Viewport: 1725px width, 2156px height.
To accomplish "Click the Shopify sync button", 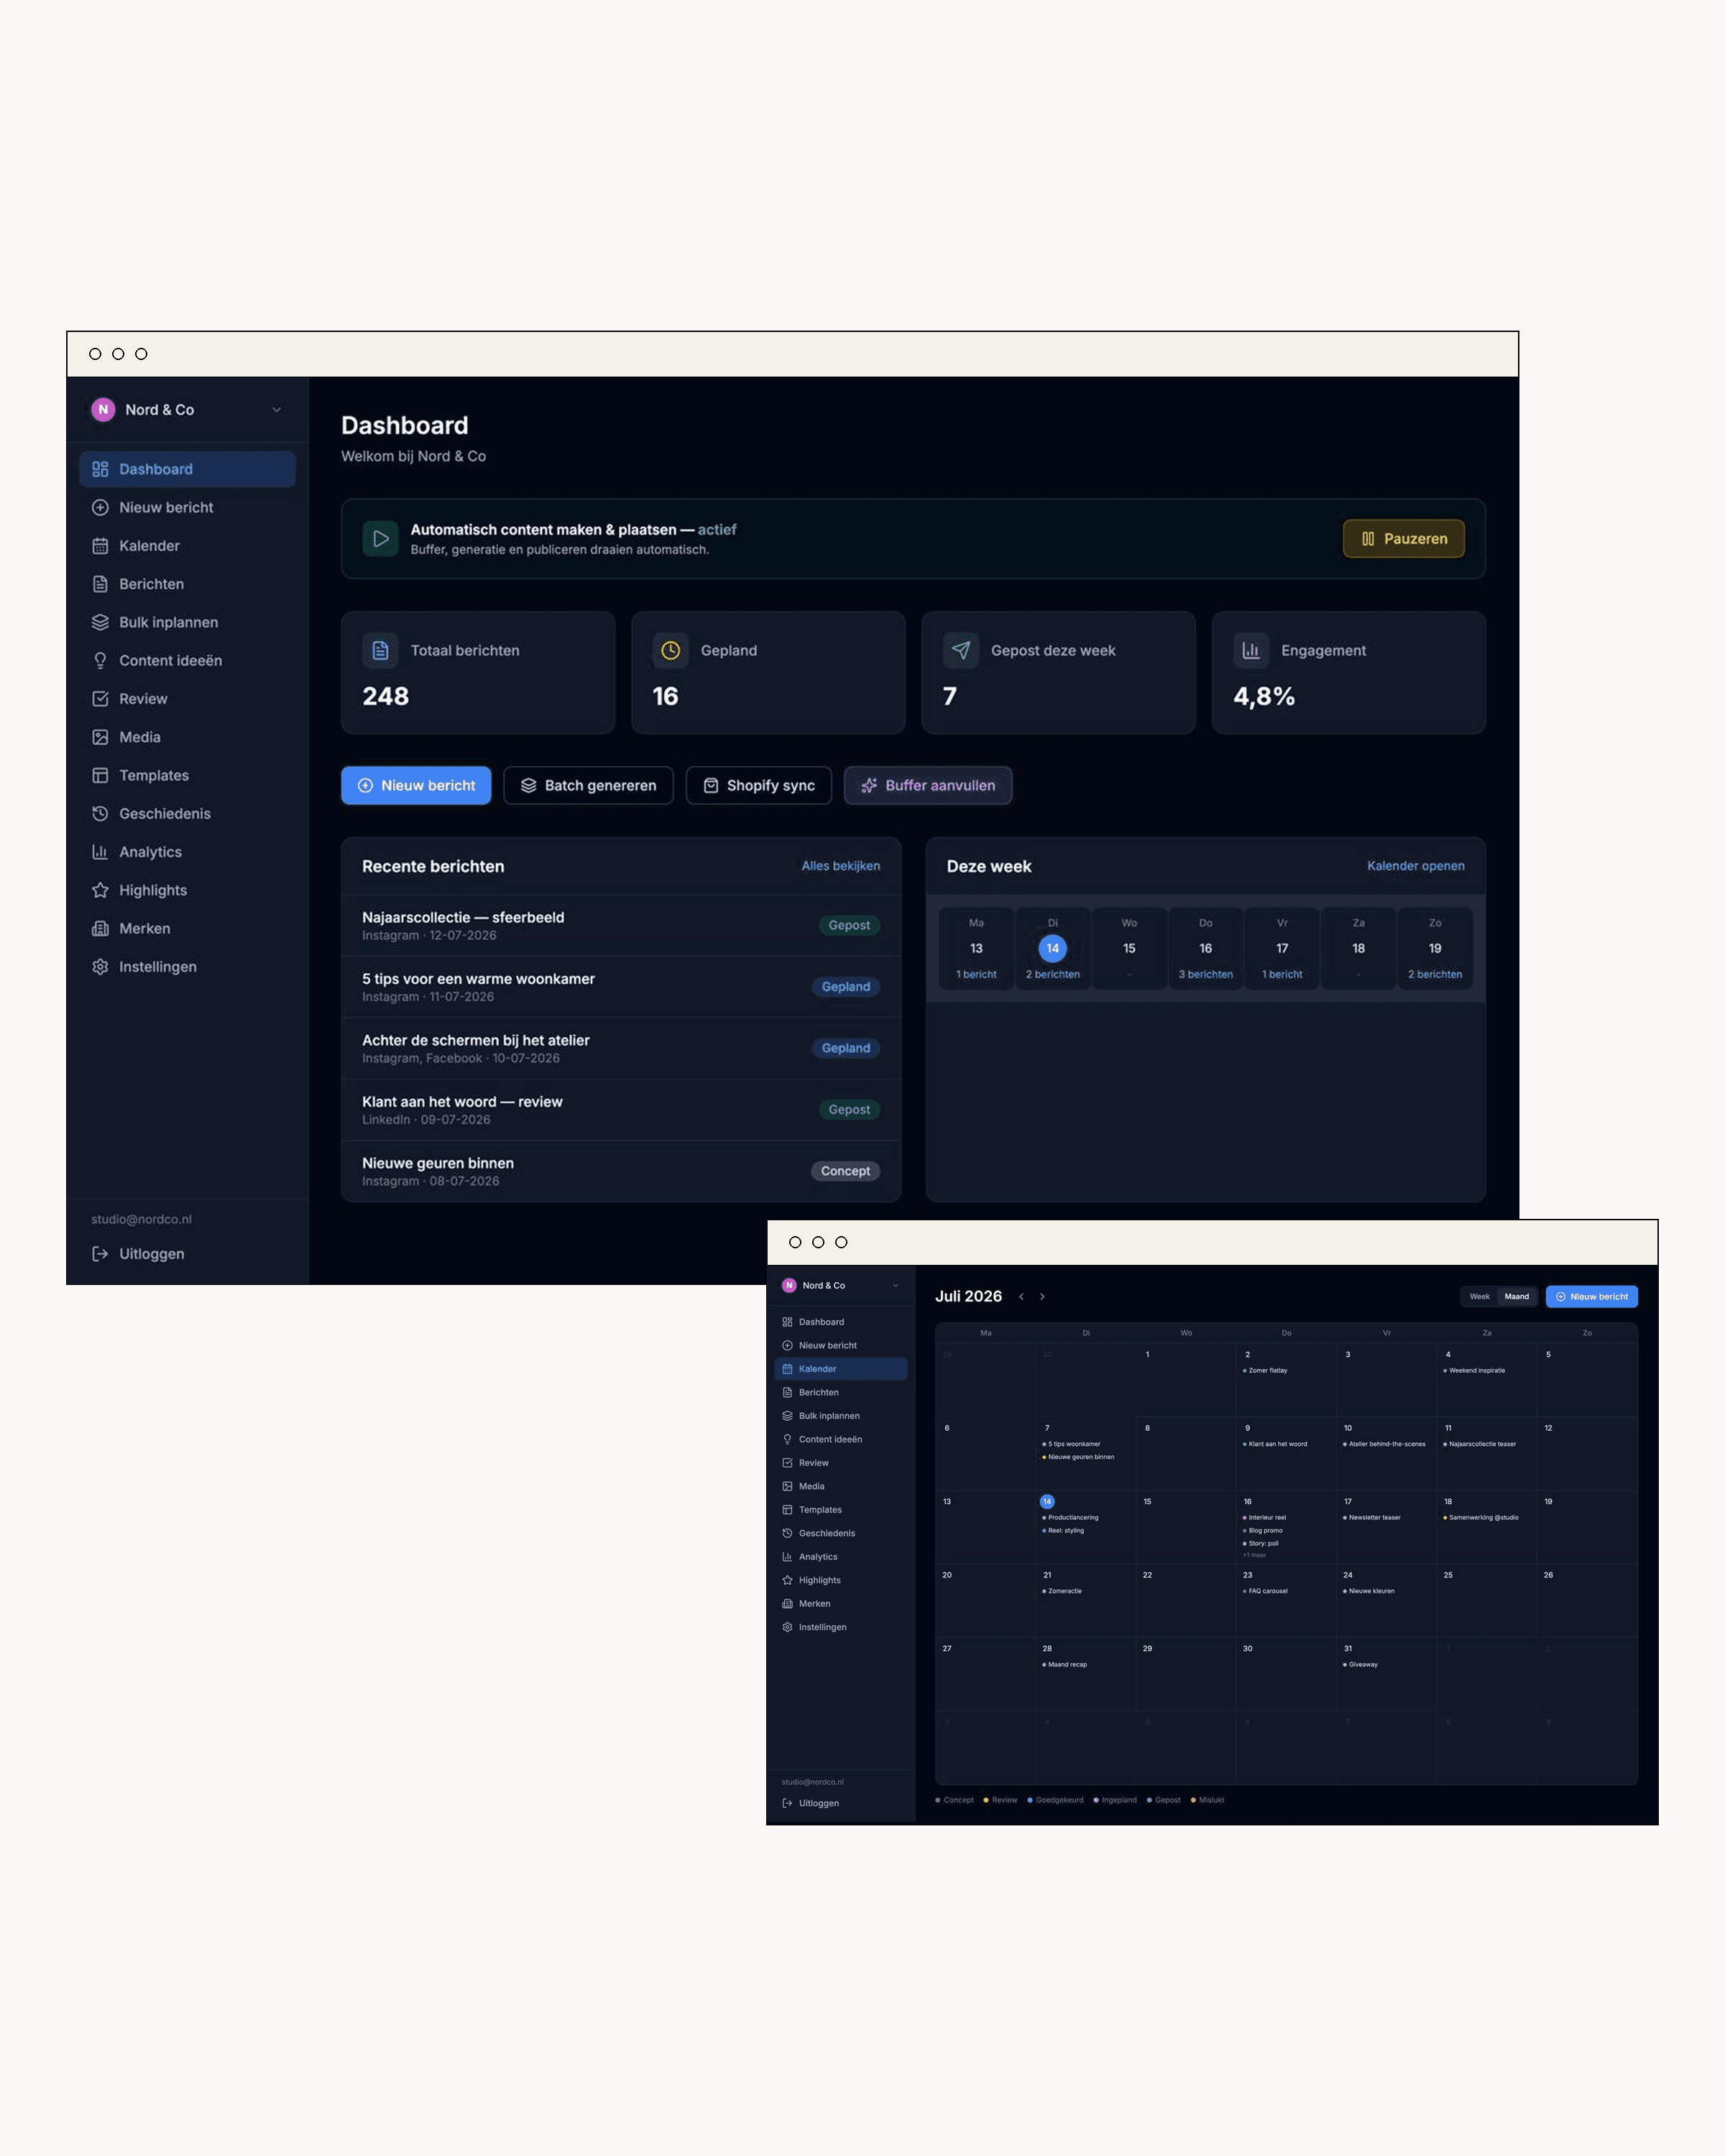I will [x=758, y=786].
